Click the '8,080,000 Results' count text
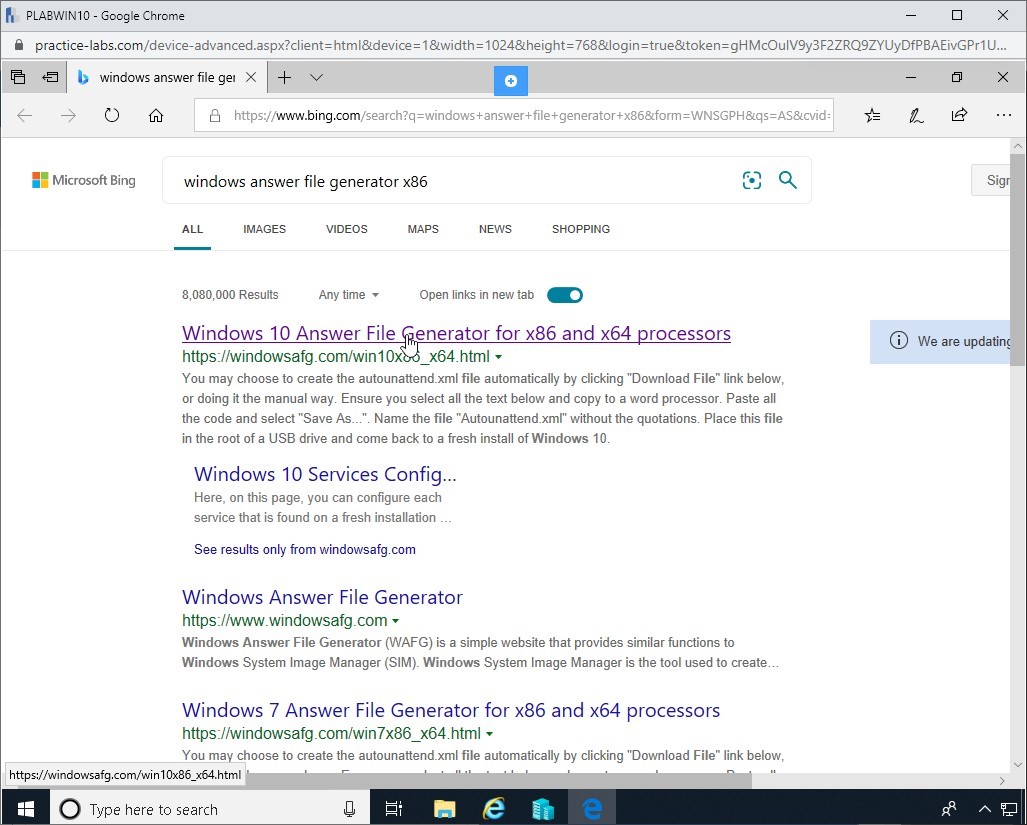The image size is (1027, 825). (230, 295)
